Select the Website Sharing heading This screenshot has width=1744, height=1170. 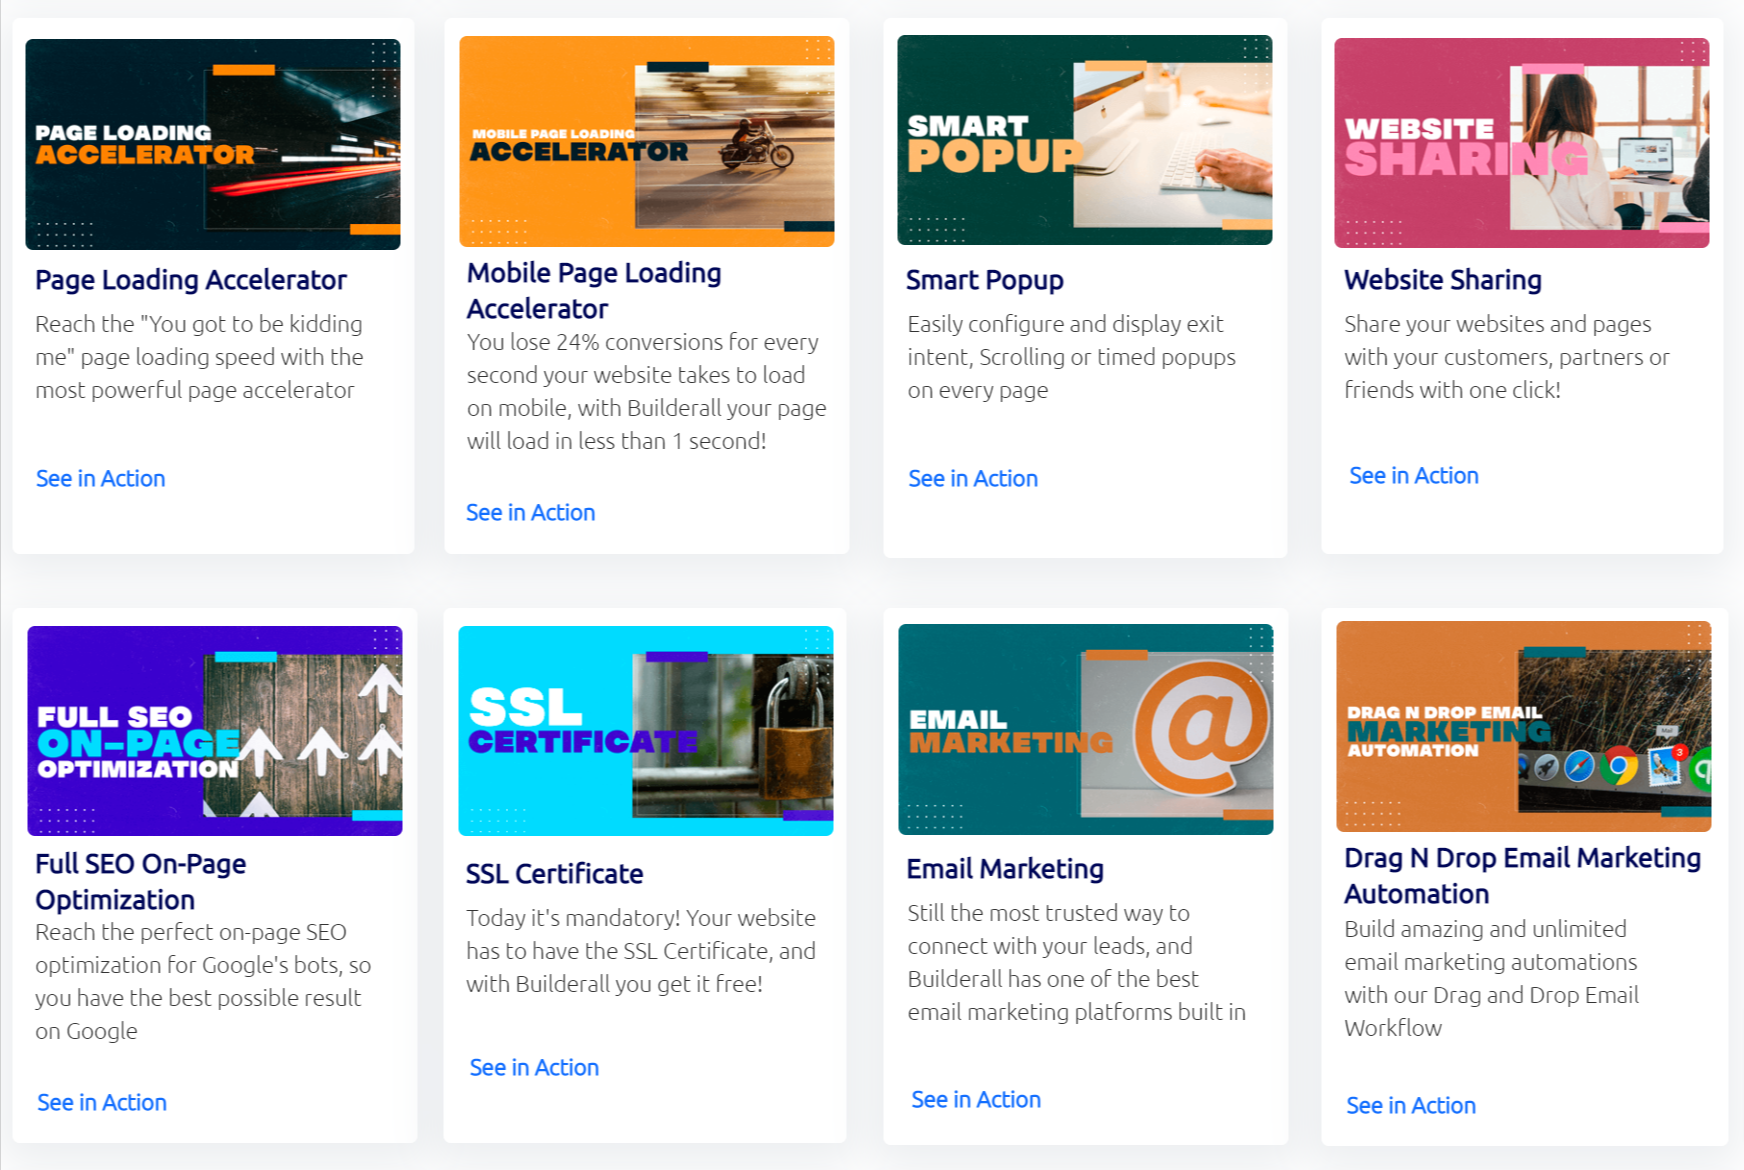(1443, 280)
